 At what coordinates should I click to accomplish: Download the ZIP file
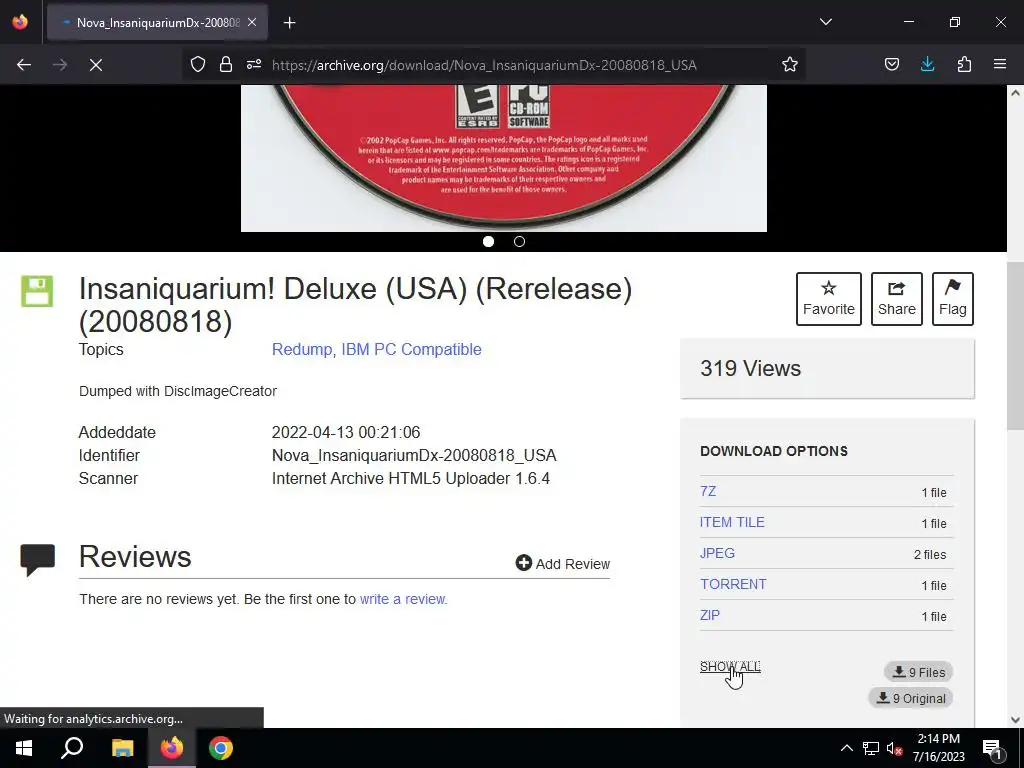coord(710,615)
